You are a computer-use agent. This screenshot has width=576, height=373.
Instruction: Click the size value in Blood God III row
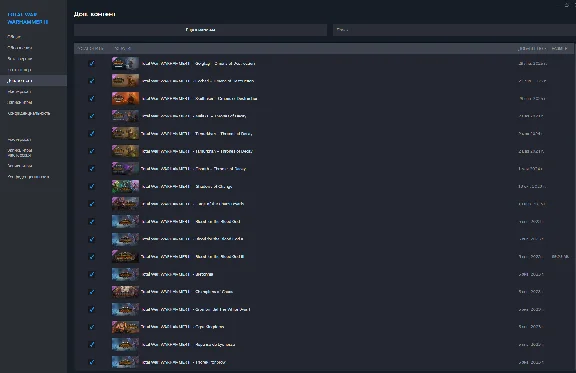point(560,257)
